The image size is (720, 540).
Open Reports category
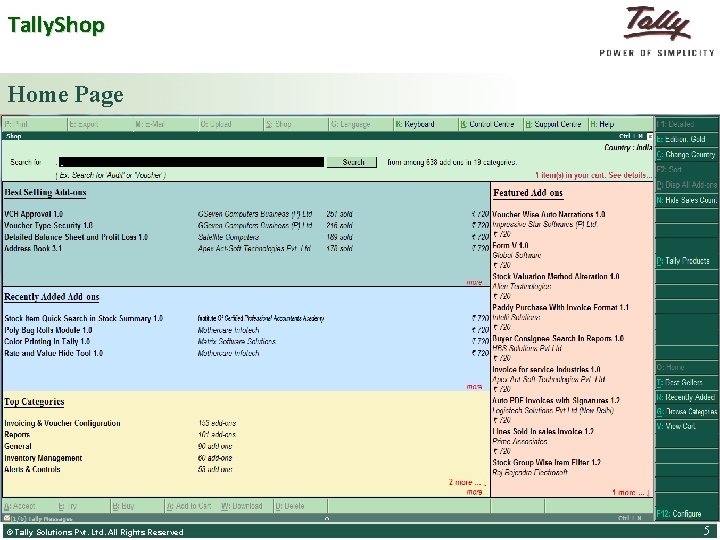17,434
